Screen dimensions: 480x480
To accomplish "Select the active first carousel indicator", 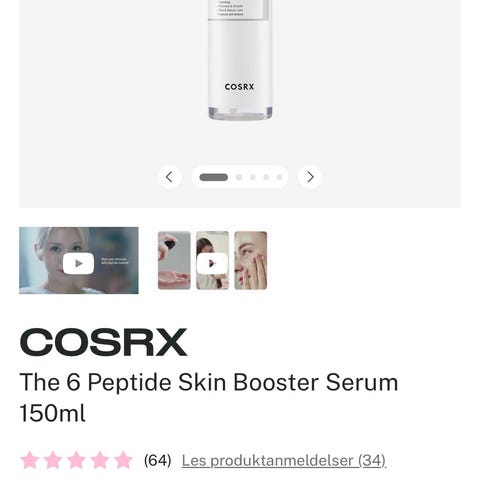I will (214, 177).
